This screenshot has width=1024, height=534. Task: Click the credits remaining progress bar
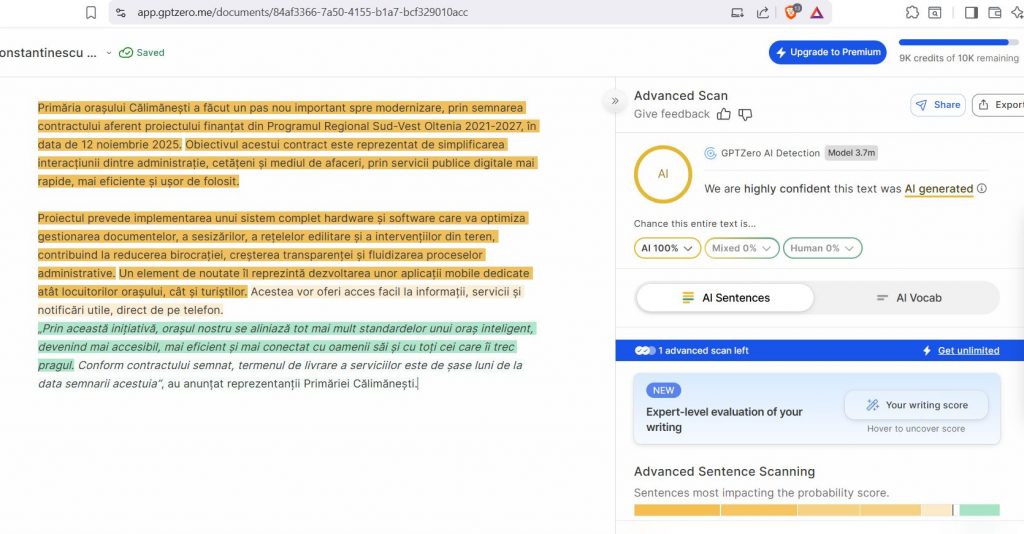click(x=953, y=43)
